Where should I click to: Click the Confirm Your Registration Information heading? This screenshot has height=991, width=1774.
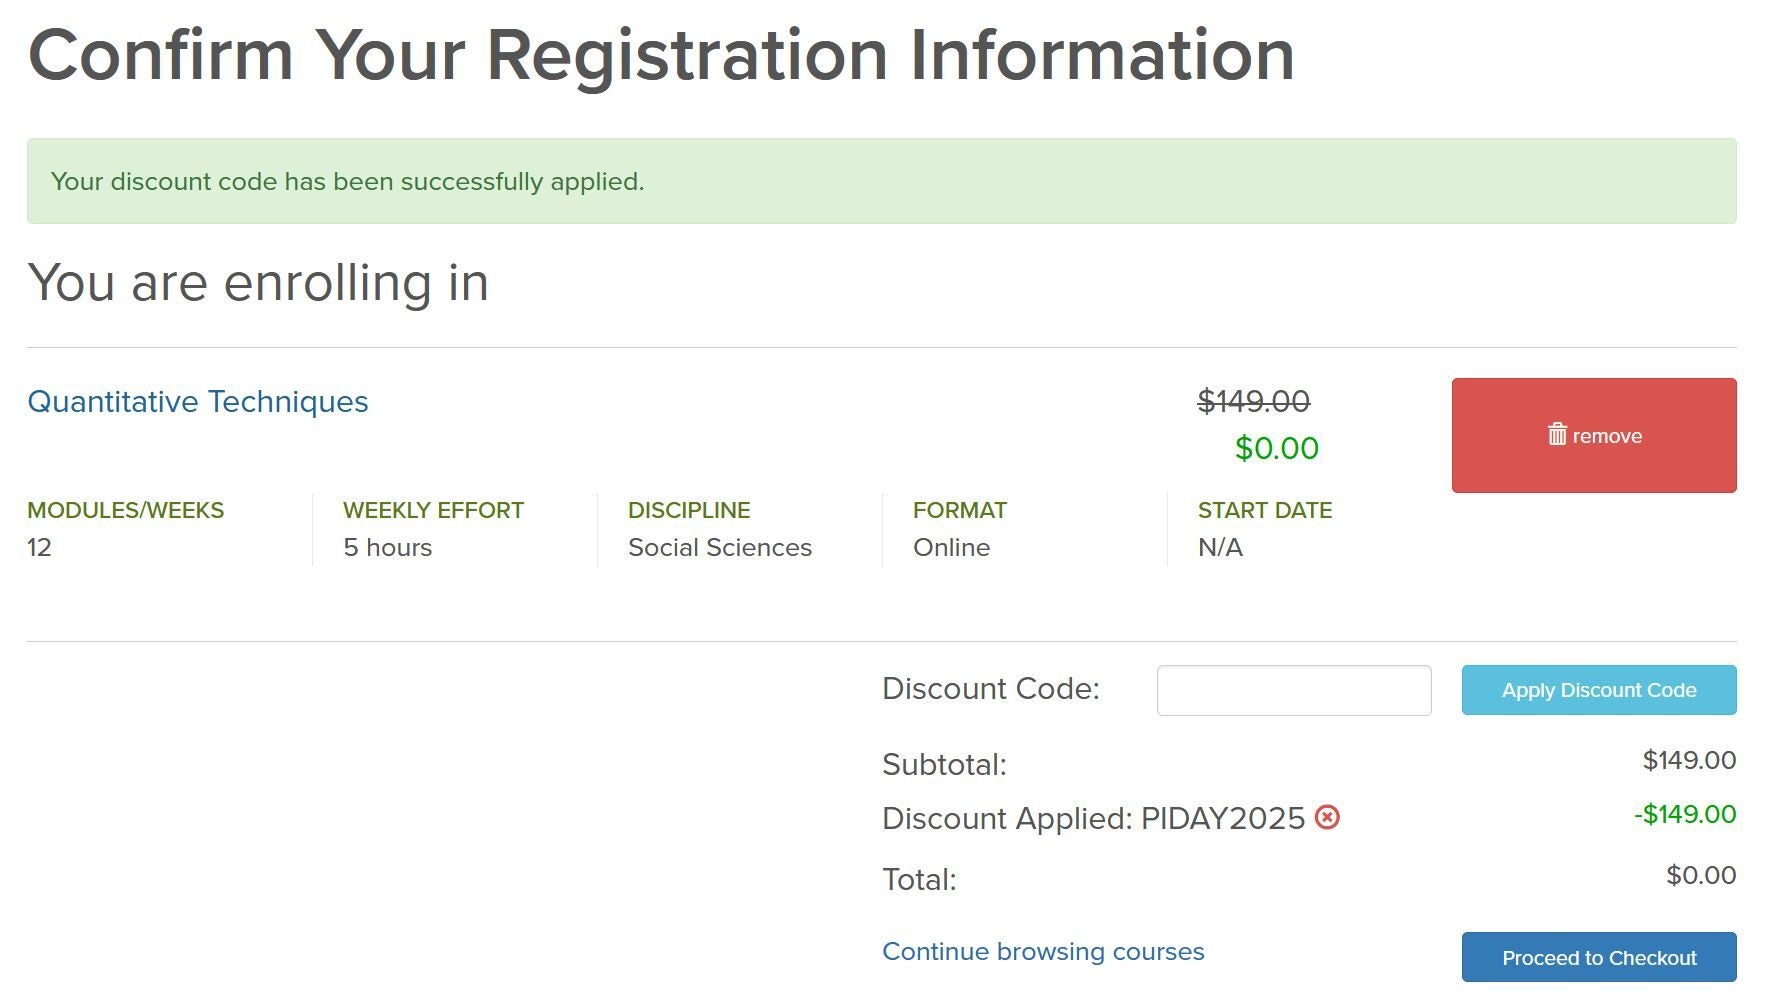click(x=661, y=55)
